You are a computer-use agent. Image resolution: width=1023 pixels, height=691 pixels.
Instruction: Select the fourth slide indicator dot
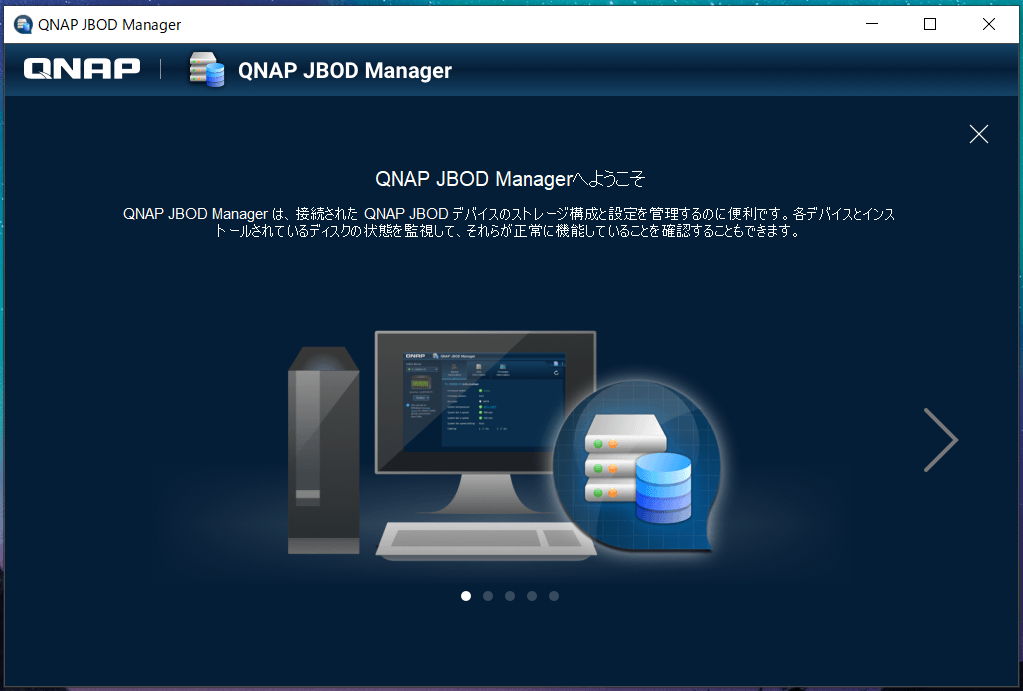click(x=532, y=596)
